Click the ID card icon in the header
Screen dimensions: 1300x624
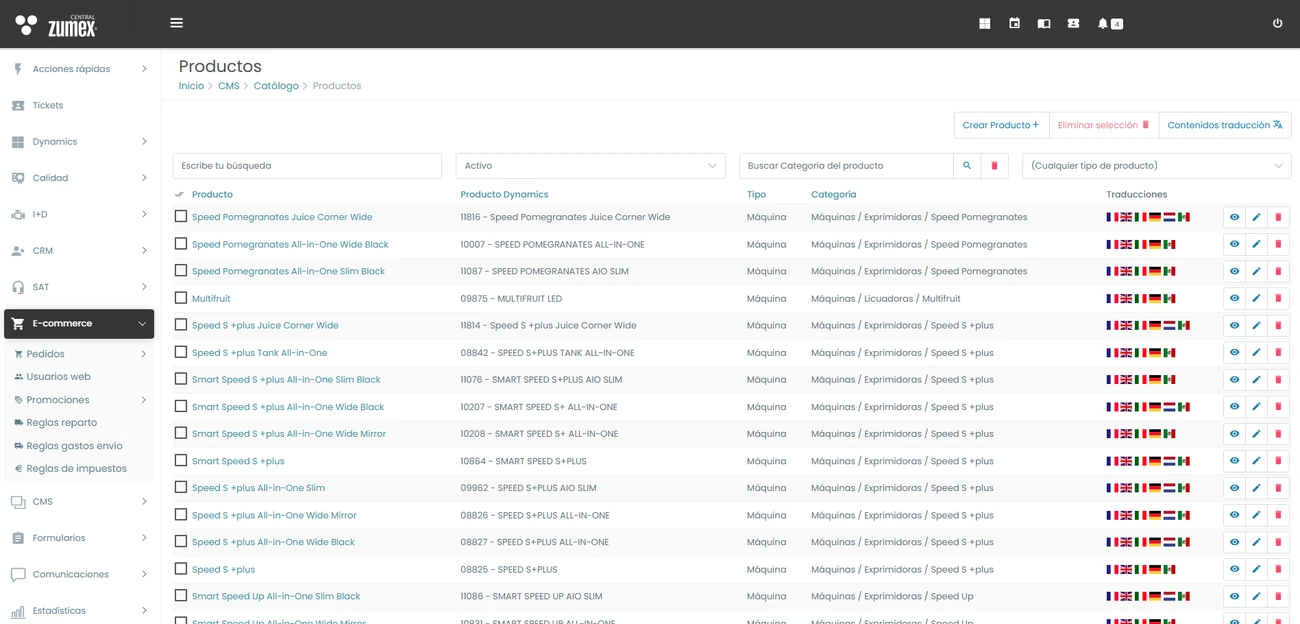click(x=1073, y=23)
